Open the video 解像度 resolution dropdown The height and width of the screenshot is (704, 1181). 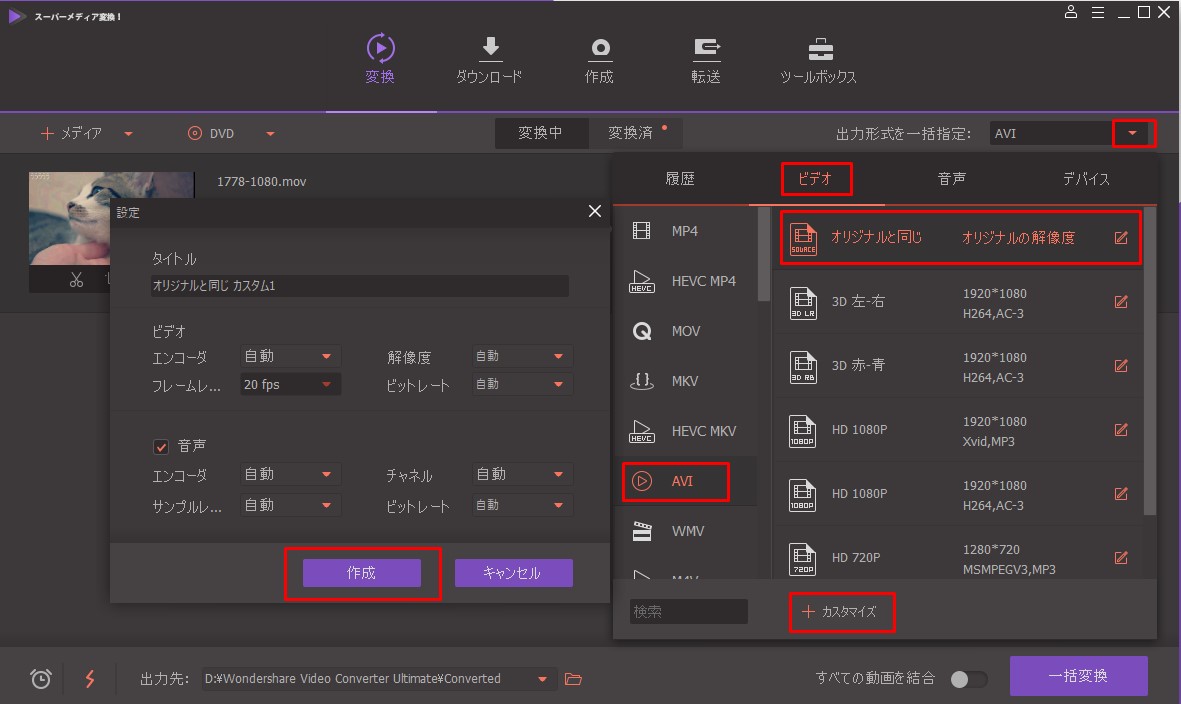(x=558, y=356)
